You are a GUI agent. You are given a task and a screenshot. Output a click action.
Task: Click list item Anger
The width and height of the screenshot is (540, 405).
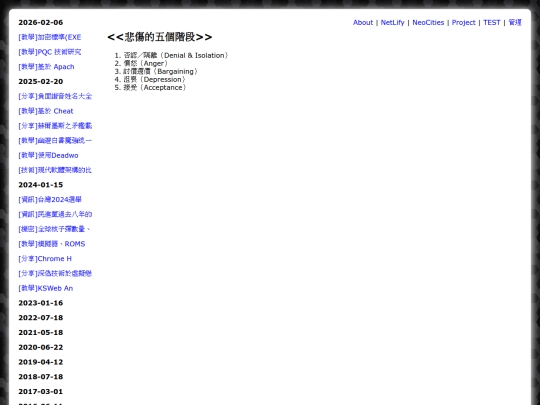[146, 63]
